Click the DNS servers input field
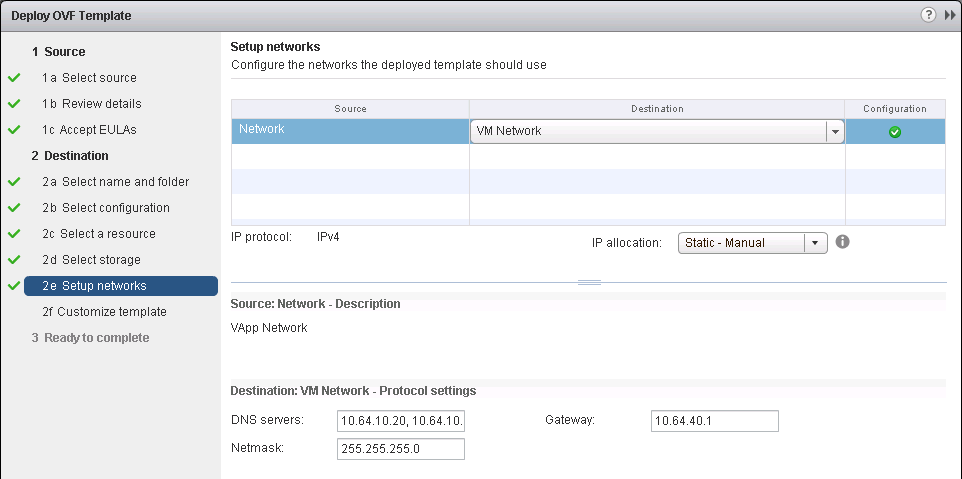 401,421
